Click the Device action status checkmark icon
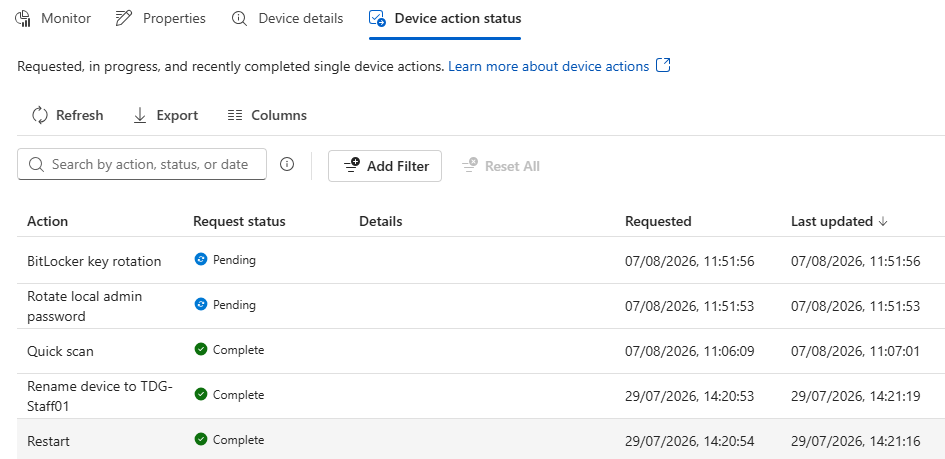 [377, 19]
